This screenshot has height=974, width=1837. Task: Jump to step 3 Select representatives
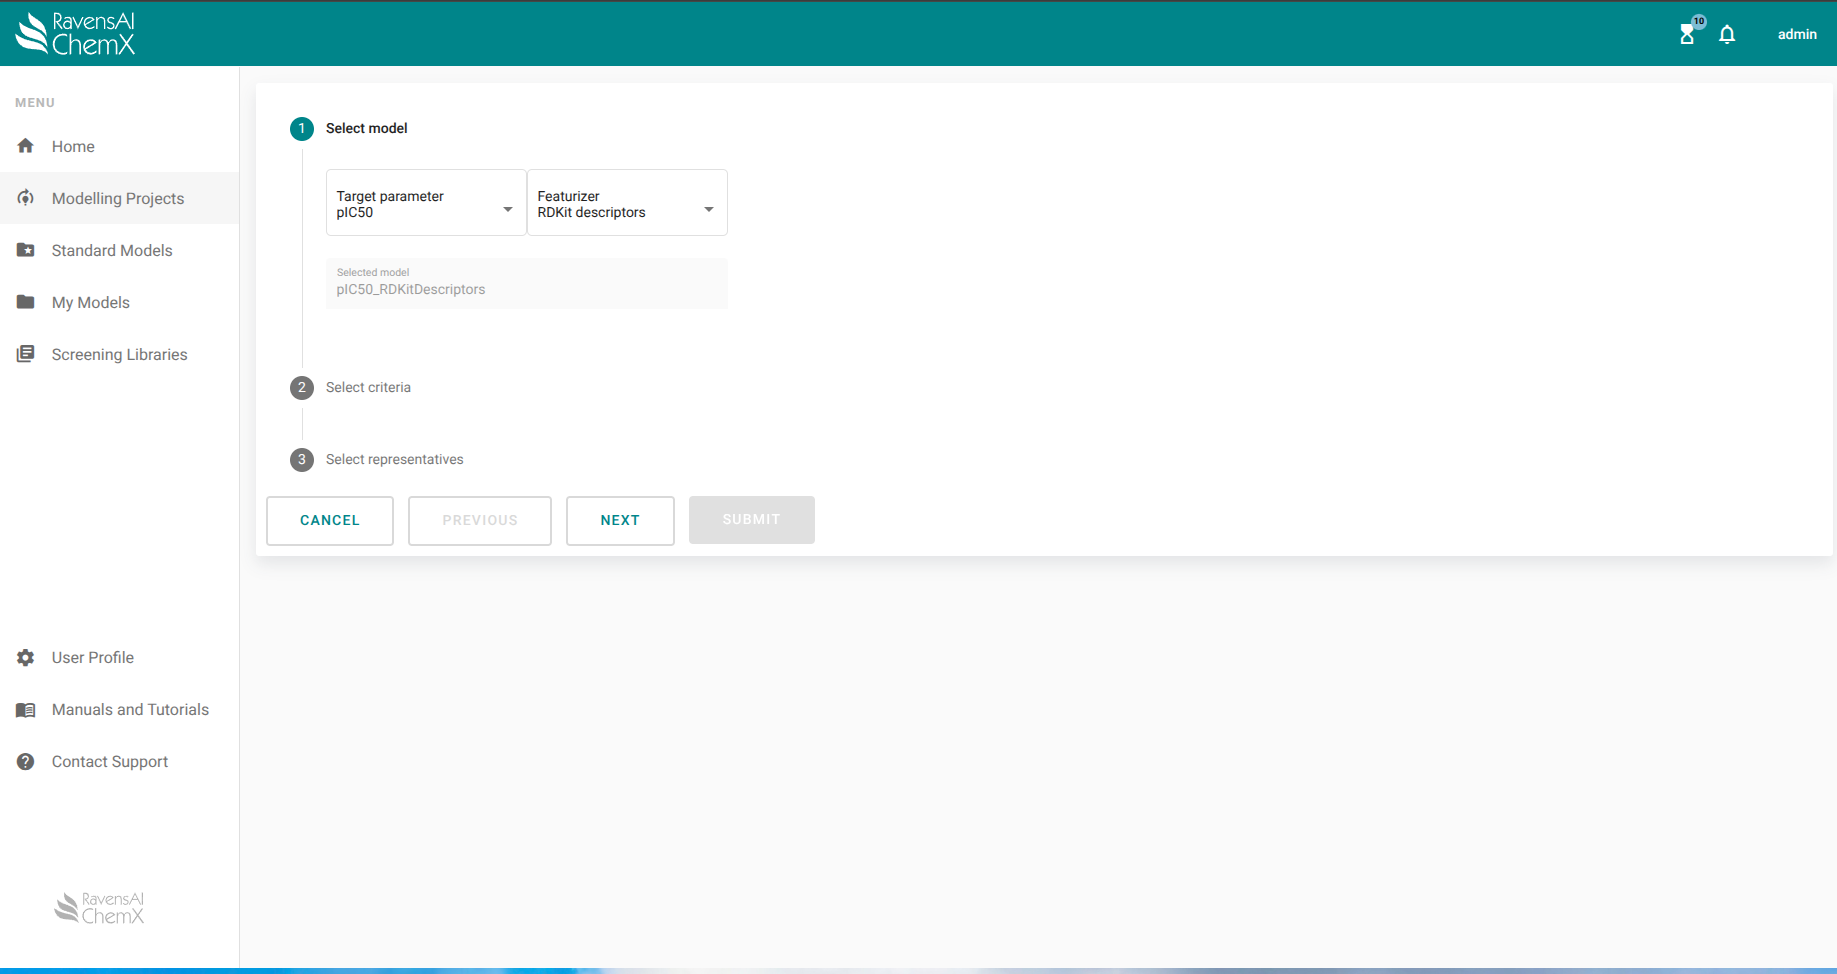pos(394,459)
